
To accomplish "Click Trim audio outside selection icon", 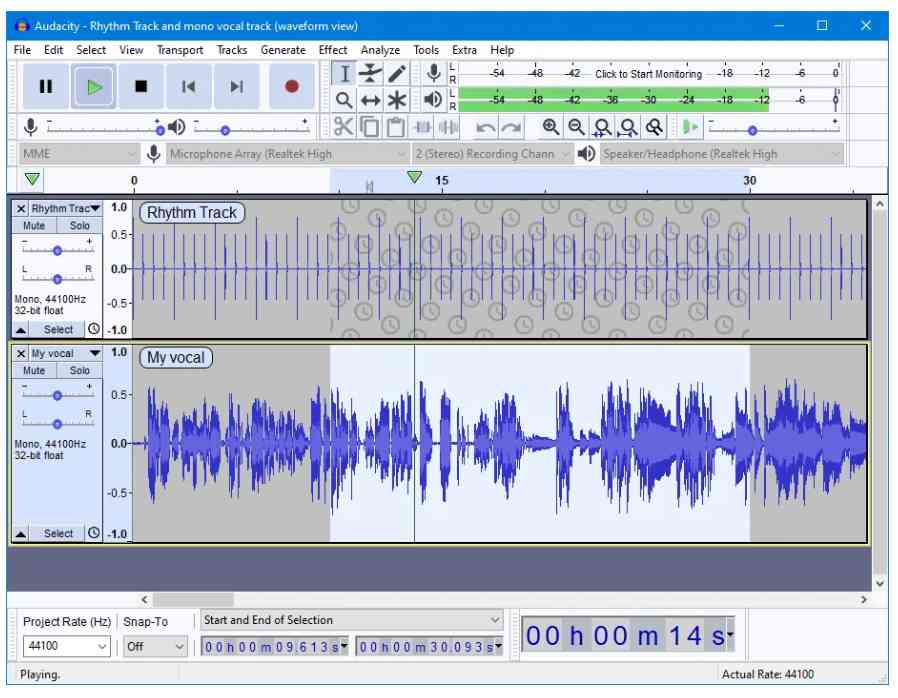I will click(x=422, y=127).
